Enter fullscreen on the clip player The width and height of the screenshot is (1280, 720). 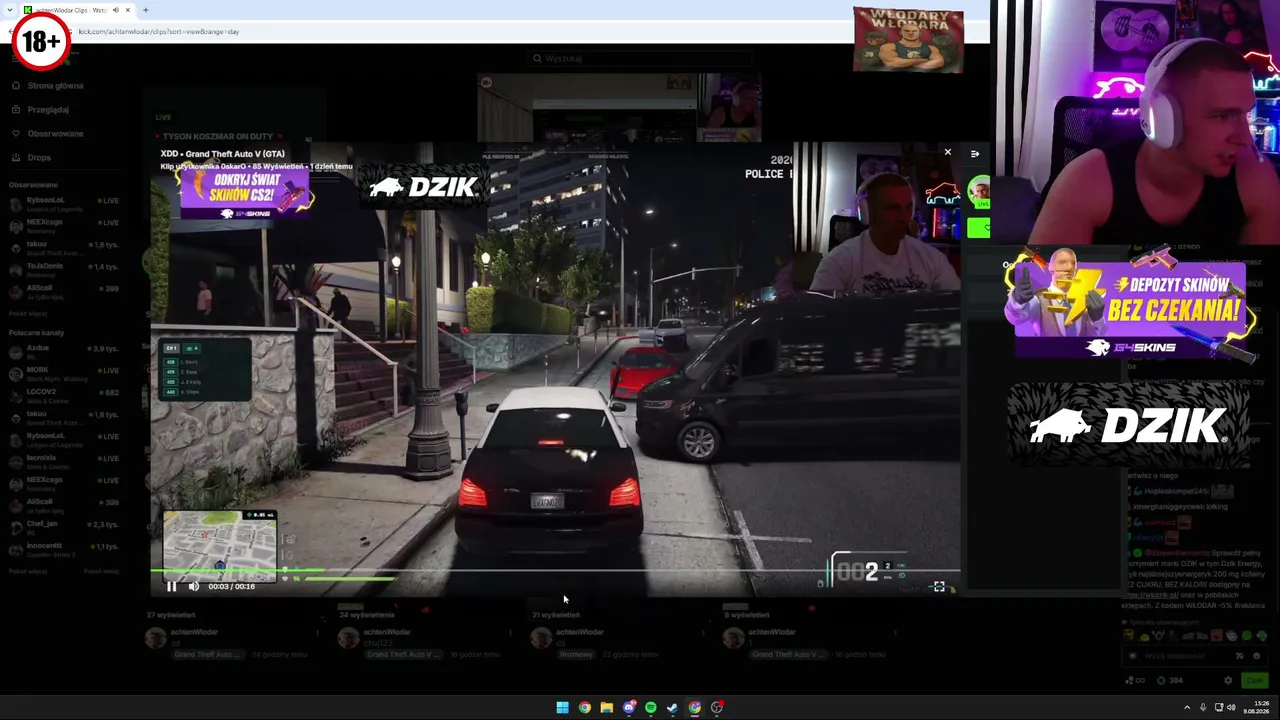[x=939, y=586]
